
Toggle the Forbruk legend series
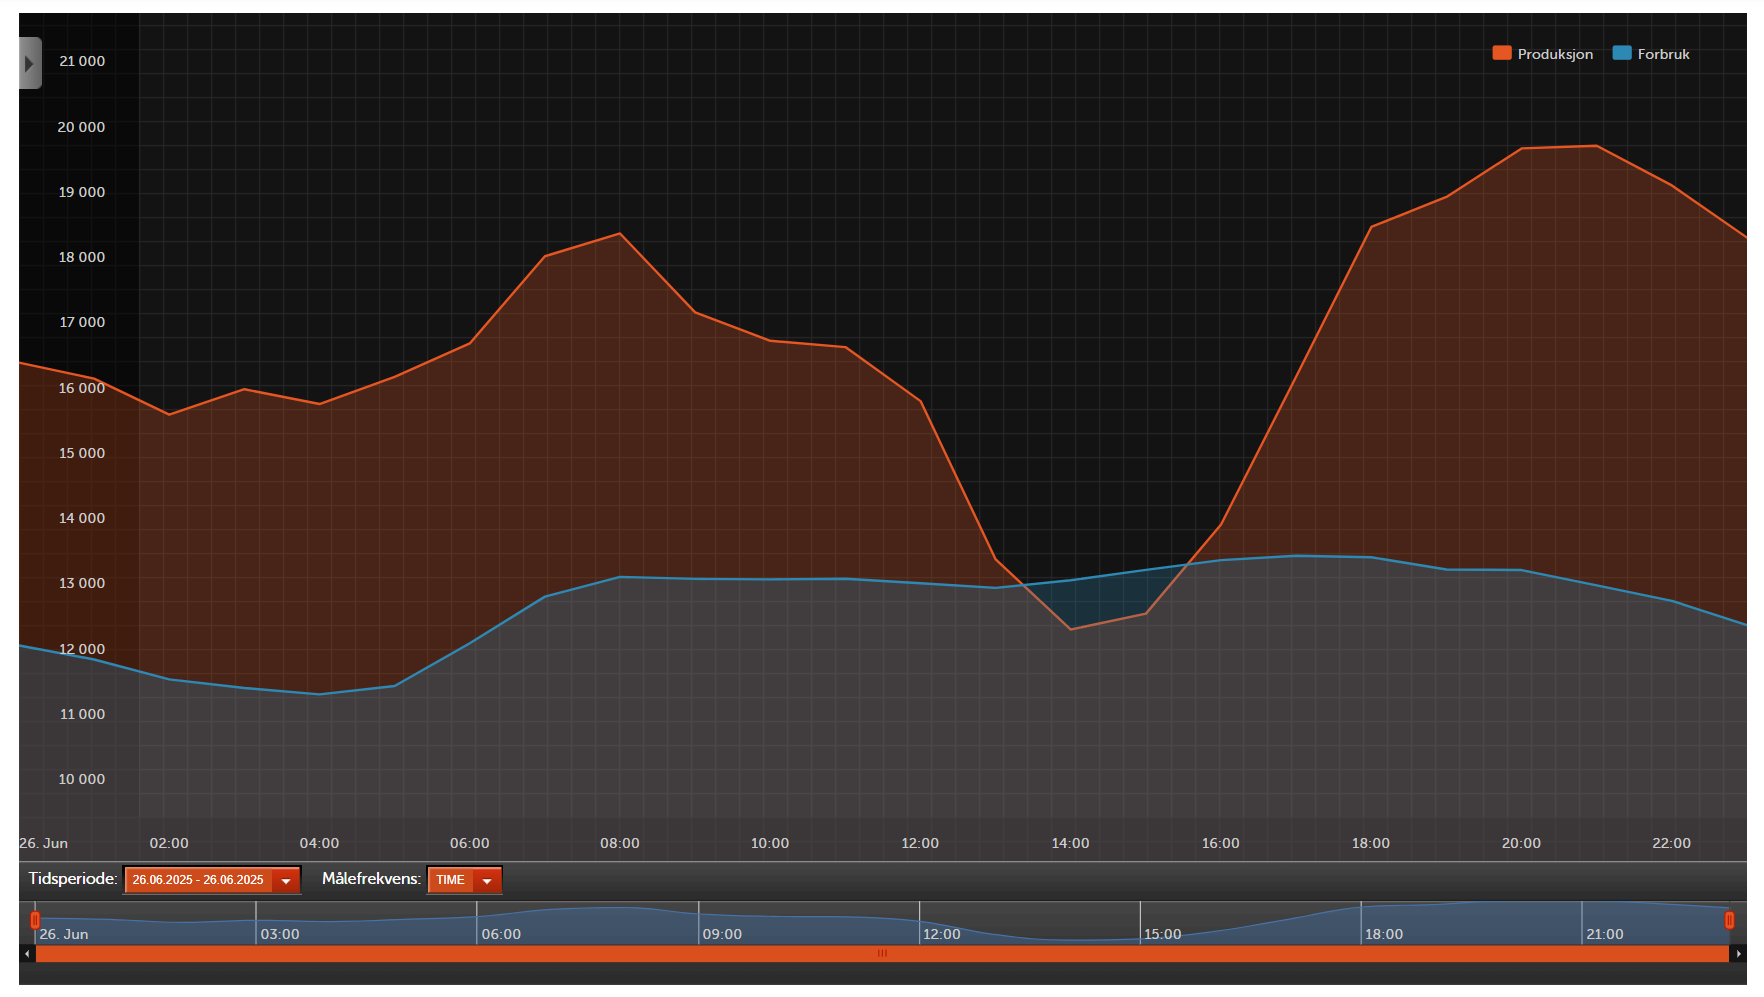[1651, 54]
